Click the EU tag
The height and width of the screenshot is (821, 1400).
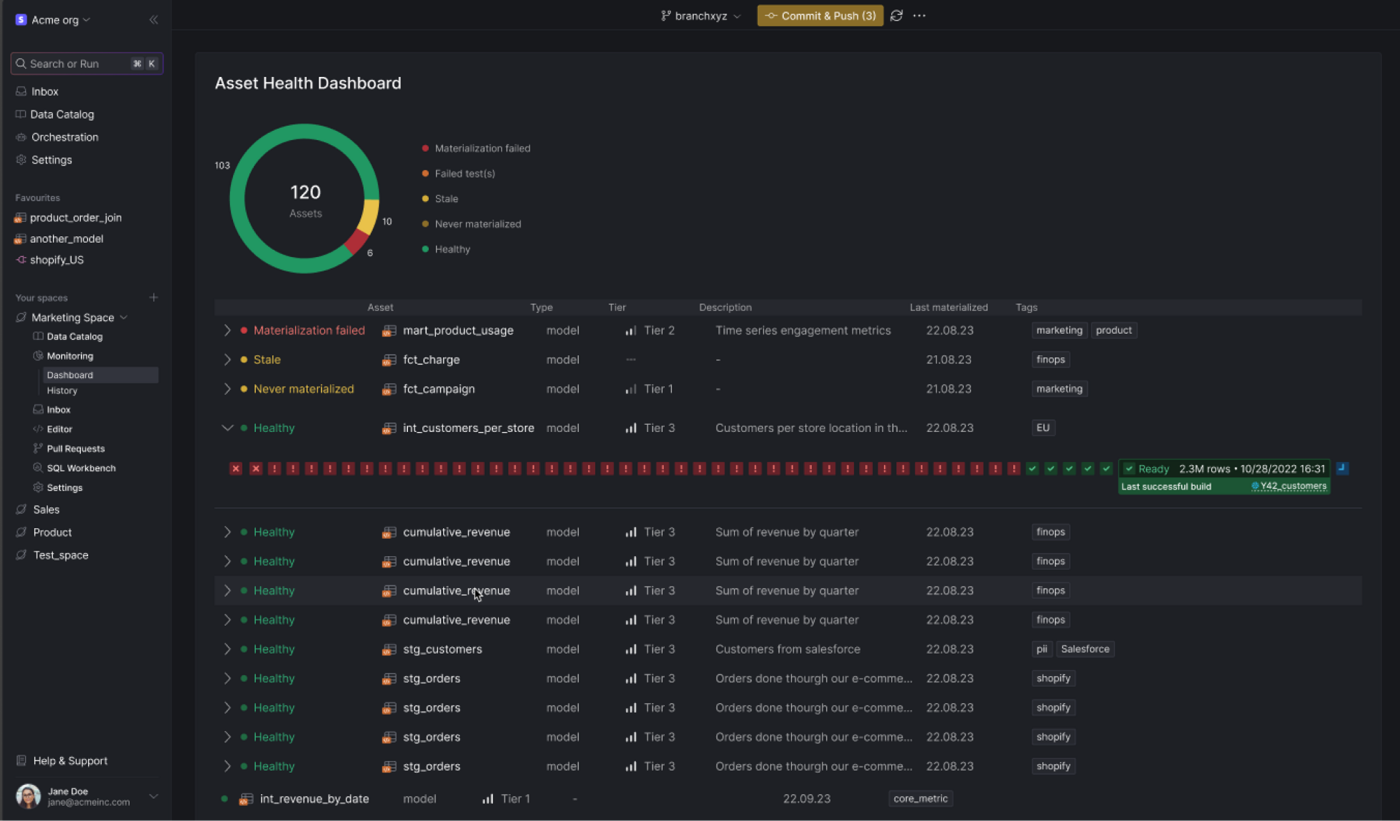[x=1043, y=428]
